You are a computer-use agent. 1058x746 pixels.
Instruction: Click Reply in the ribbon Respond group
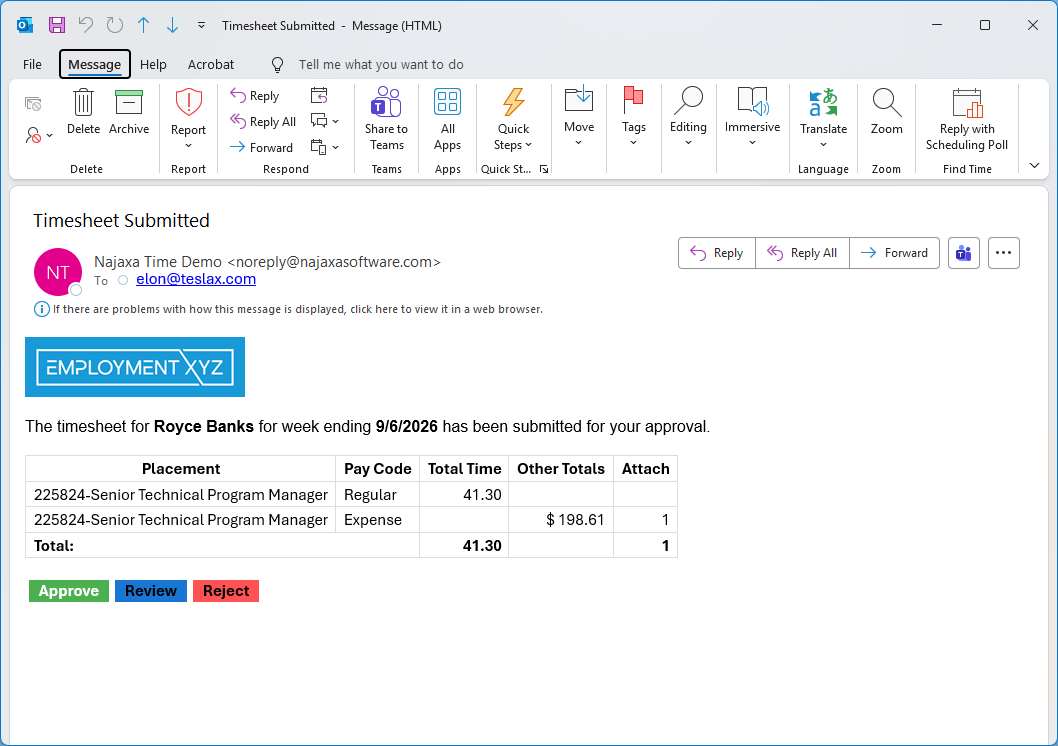(x=254, y=96)
